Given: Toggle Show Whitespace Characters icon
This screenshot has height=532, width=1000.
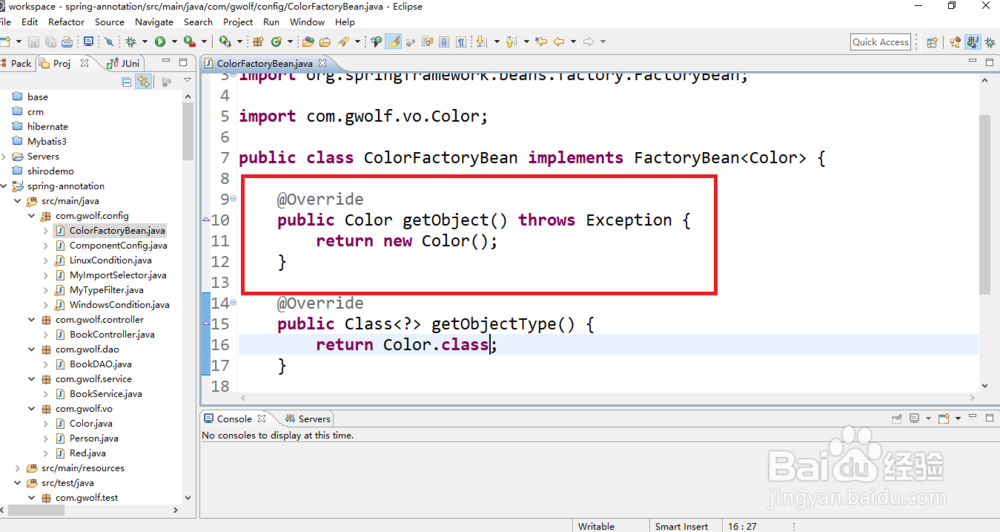Looking at the screenshot, I should click(x=461, y=41).
